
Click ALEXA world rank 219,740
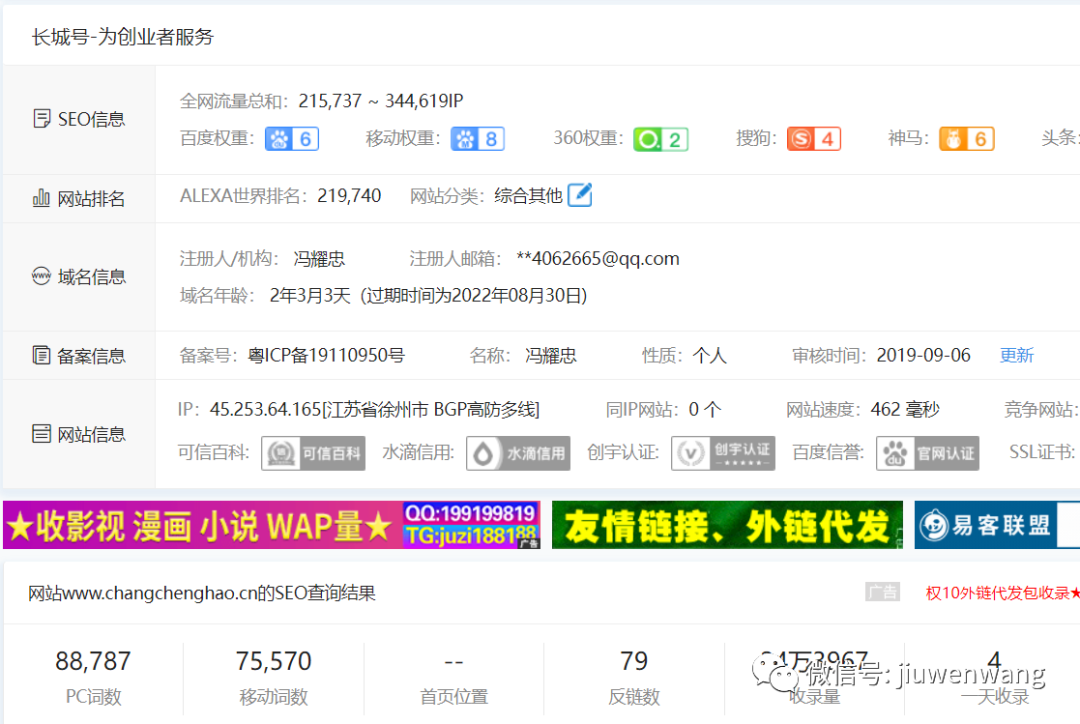pyautogui.click(x=349, y=196)
